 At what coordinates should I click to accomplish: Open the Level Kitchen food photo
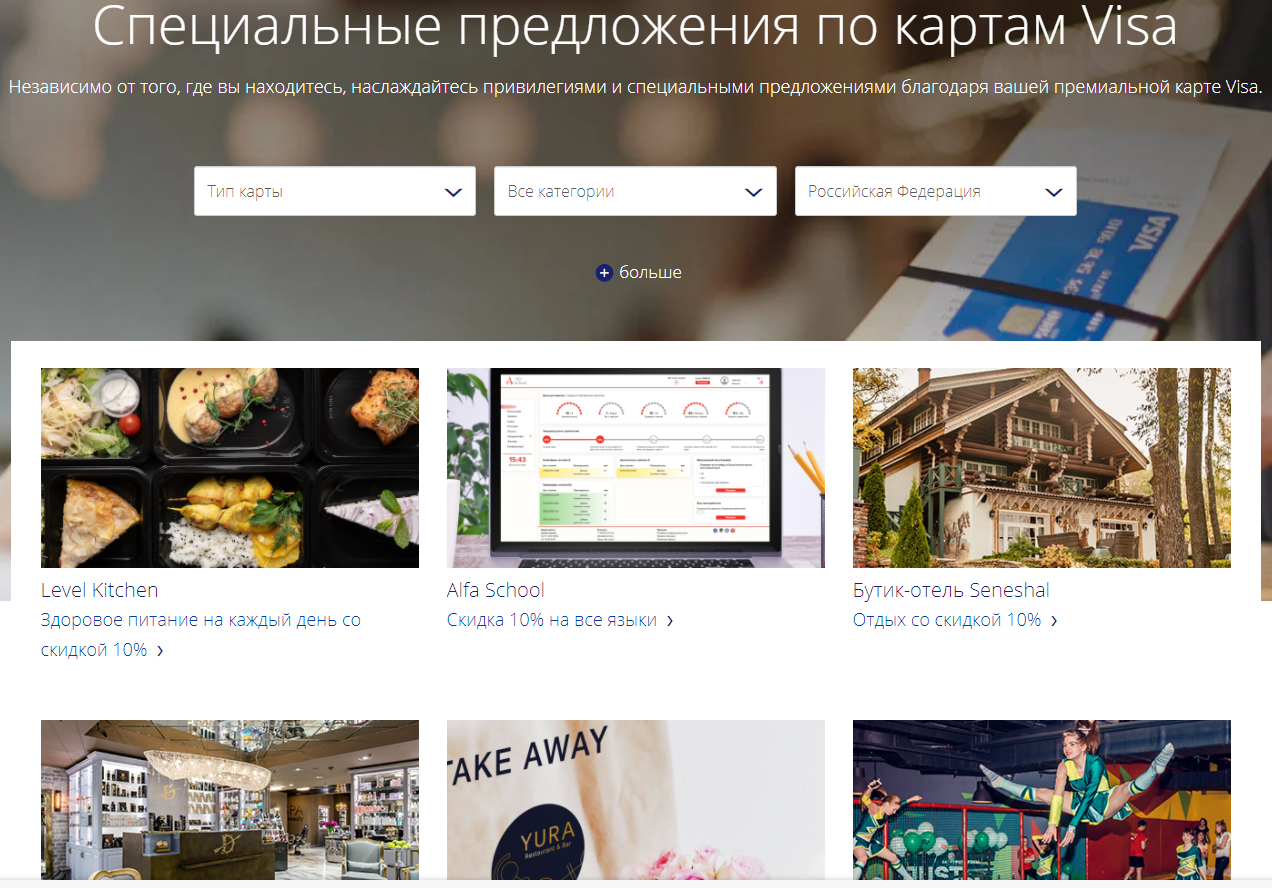tap(230, 468)
